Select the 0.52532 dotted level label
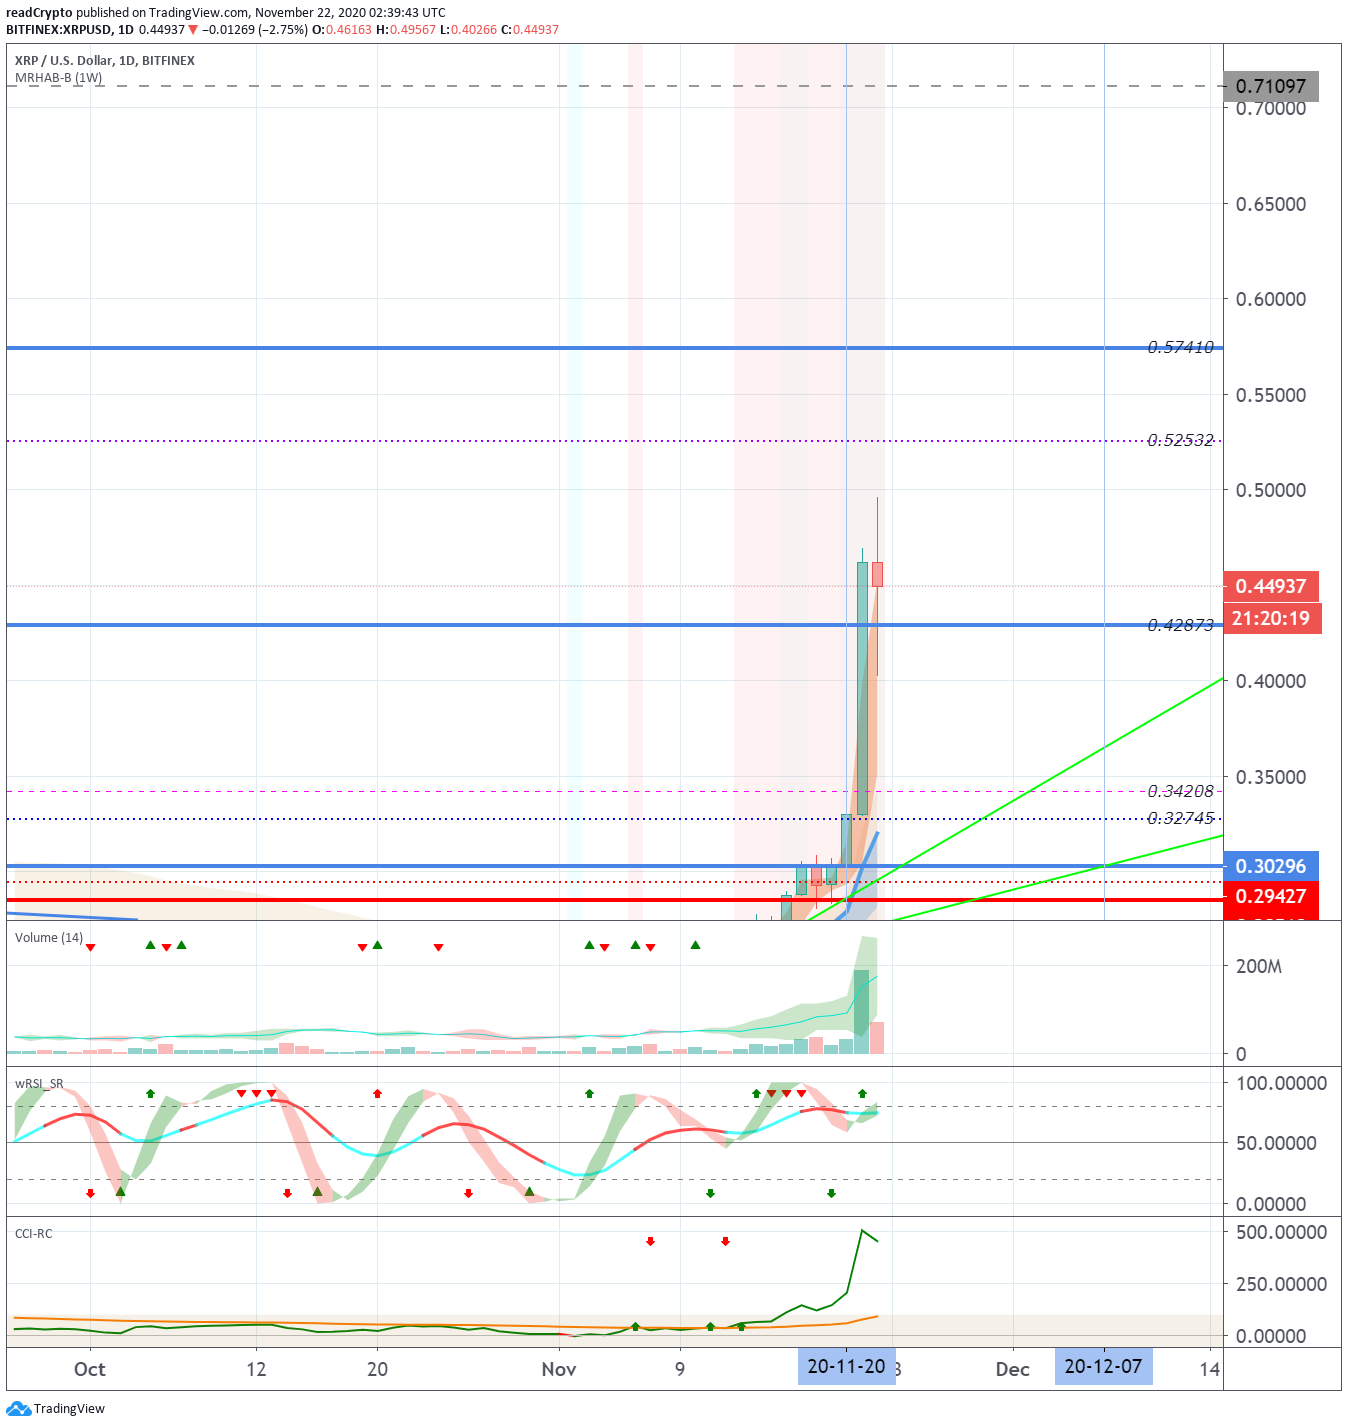This screenshot has height=1427, width=1348. coord(1181,440)
